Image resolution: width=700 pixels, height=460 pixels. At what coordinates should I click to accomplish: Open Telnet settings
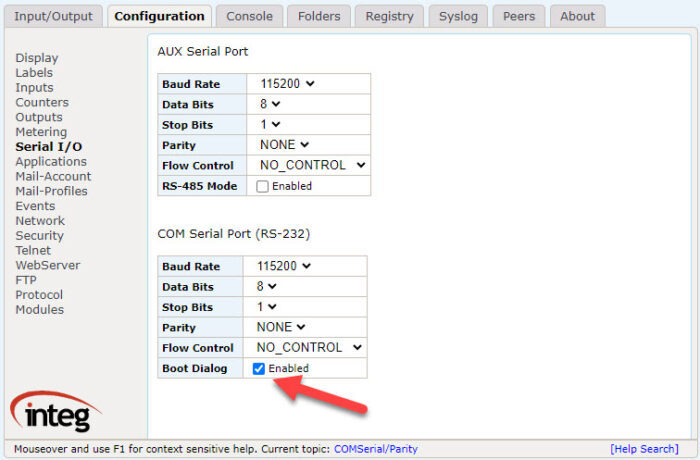tap(33, 250)
